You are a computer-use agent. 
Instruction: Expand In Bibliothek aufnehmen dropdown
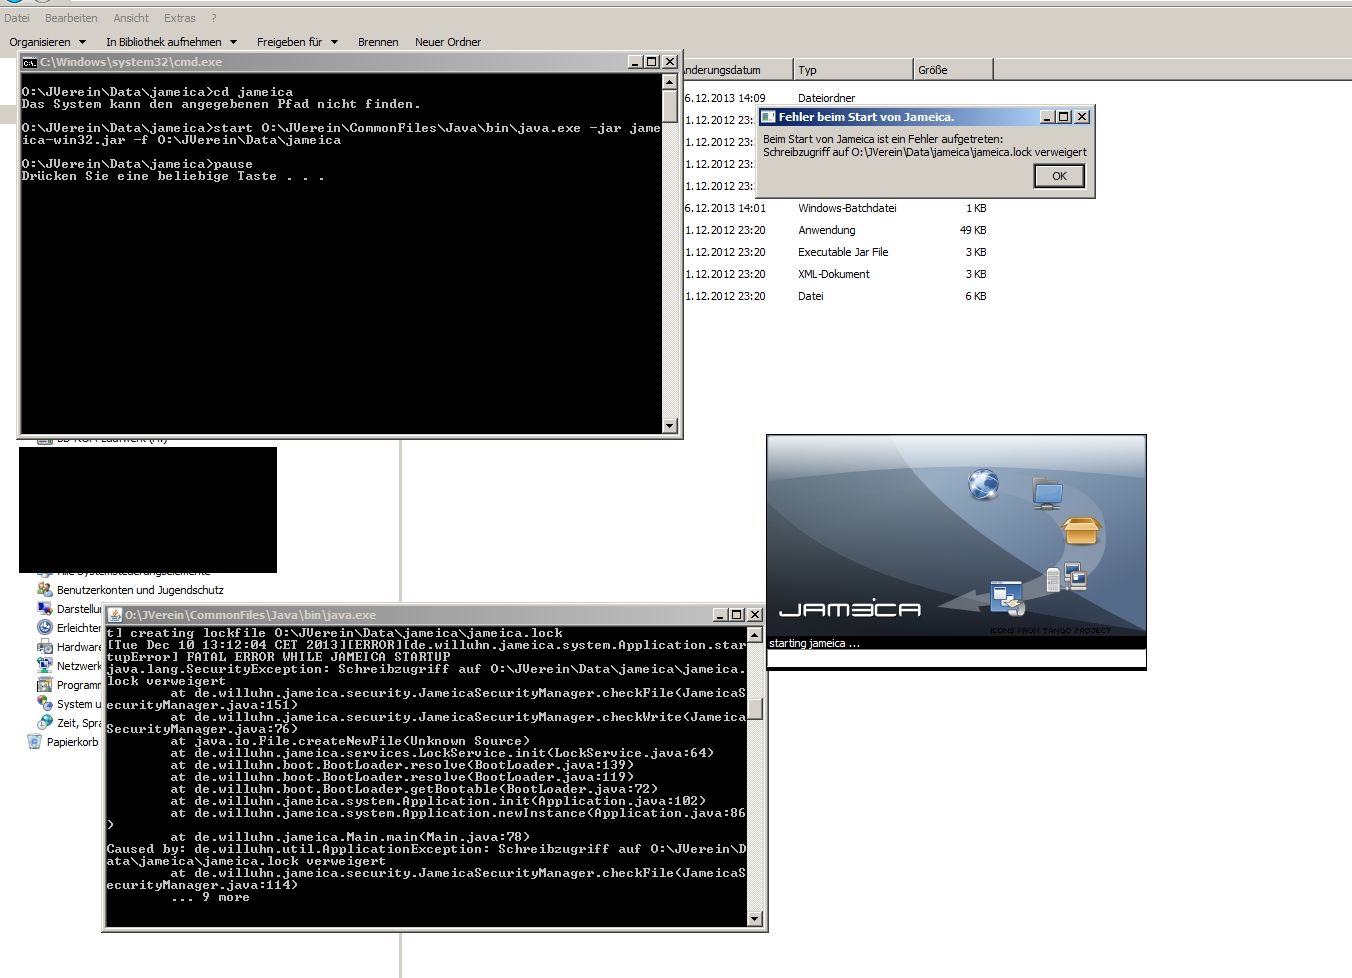[171, 42]
